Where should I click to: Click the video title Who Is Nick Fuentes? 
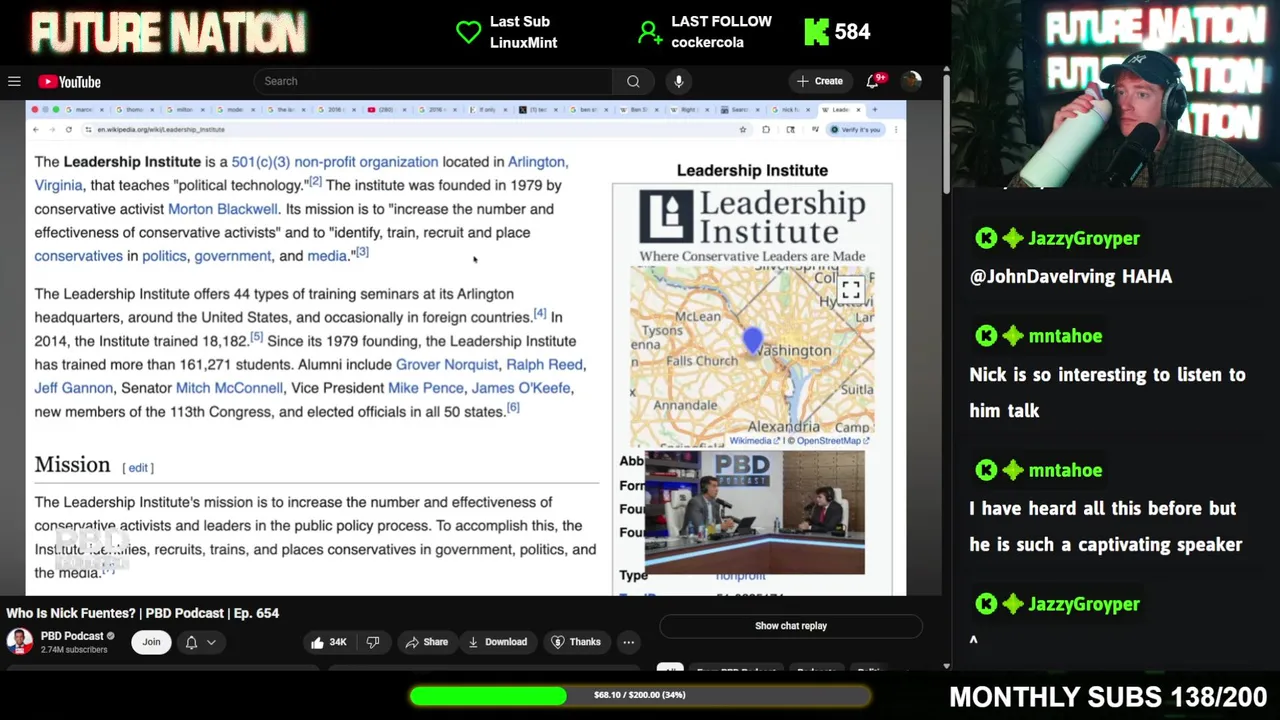coord(142,613)
